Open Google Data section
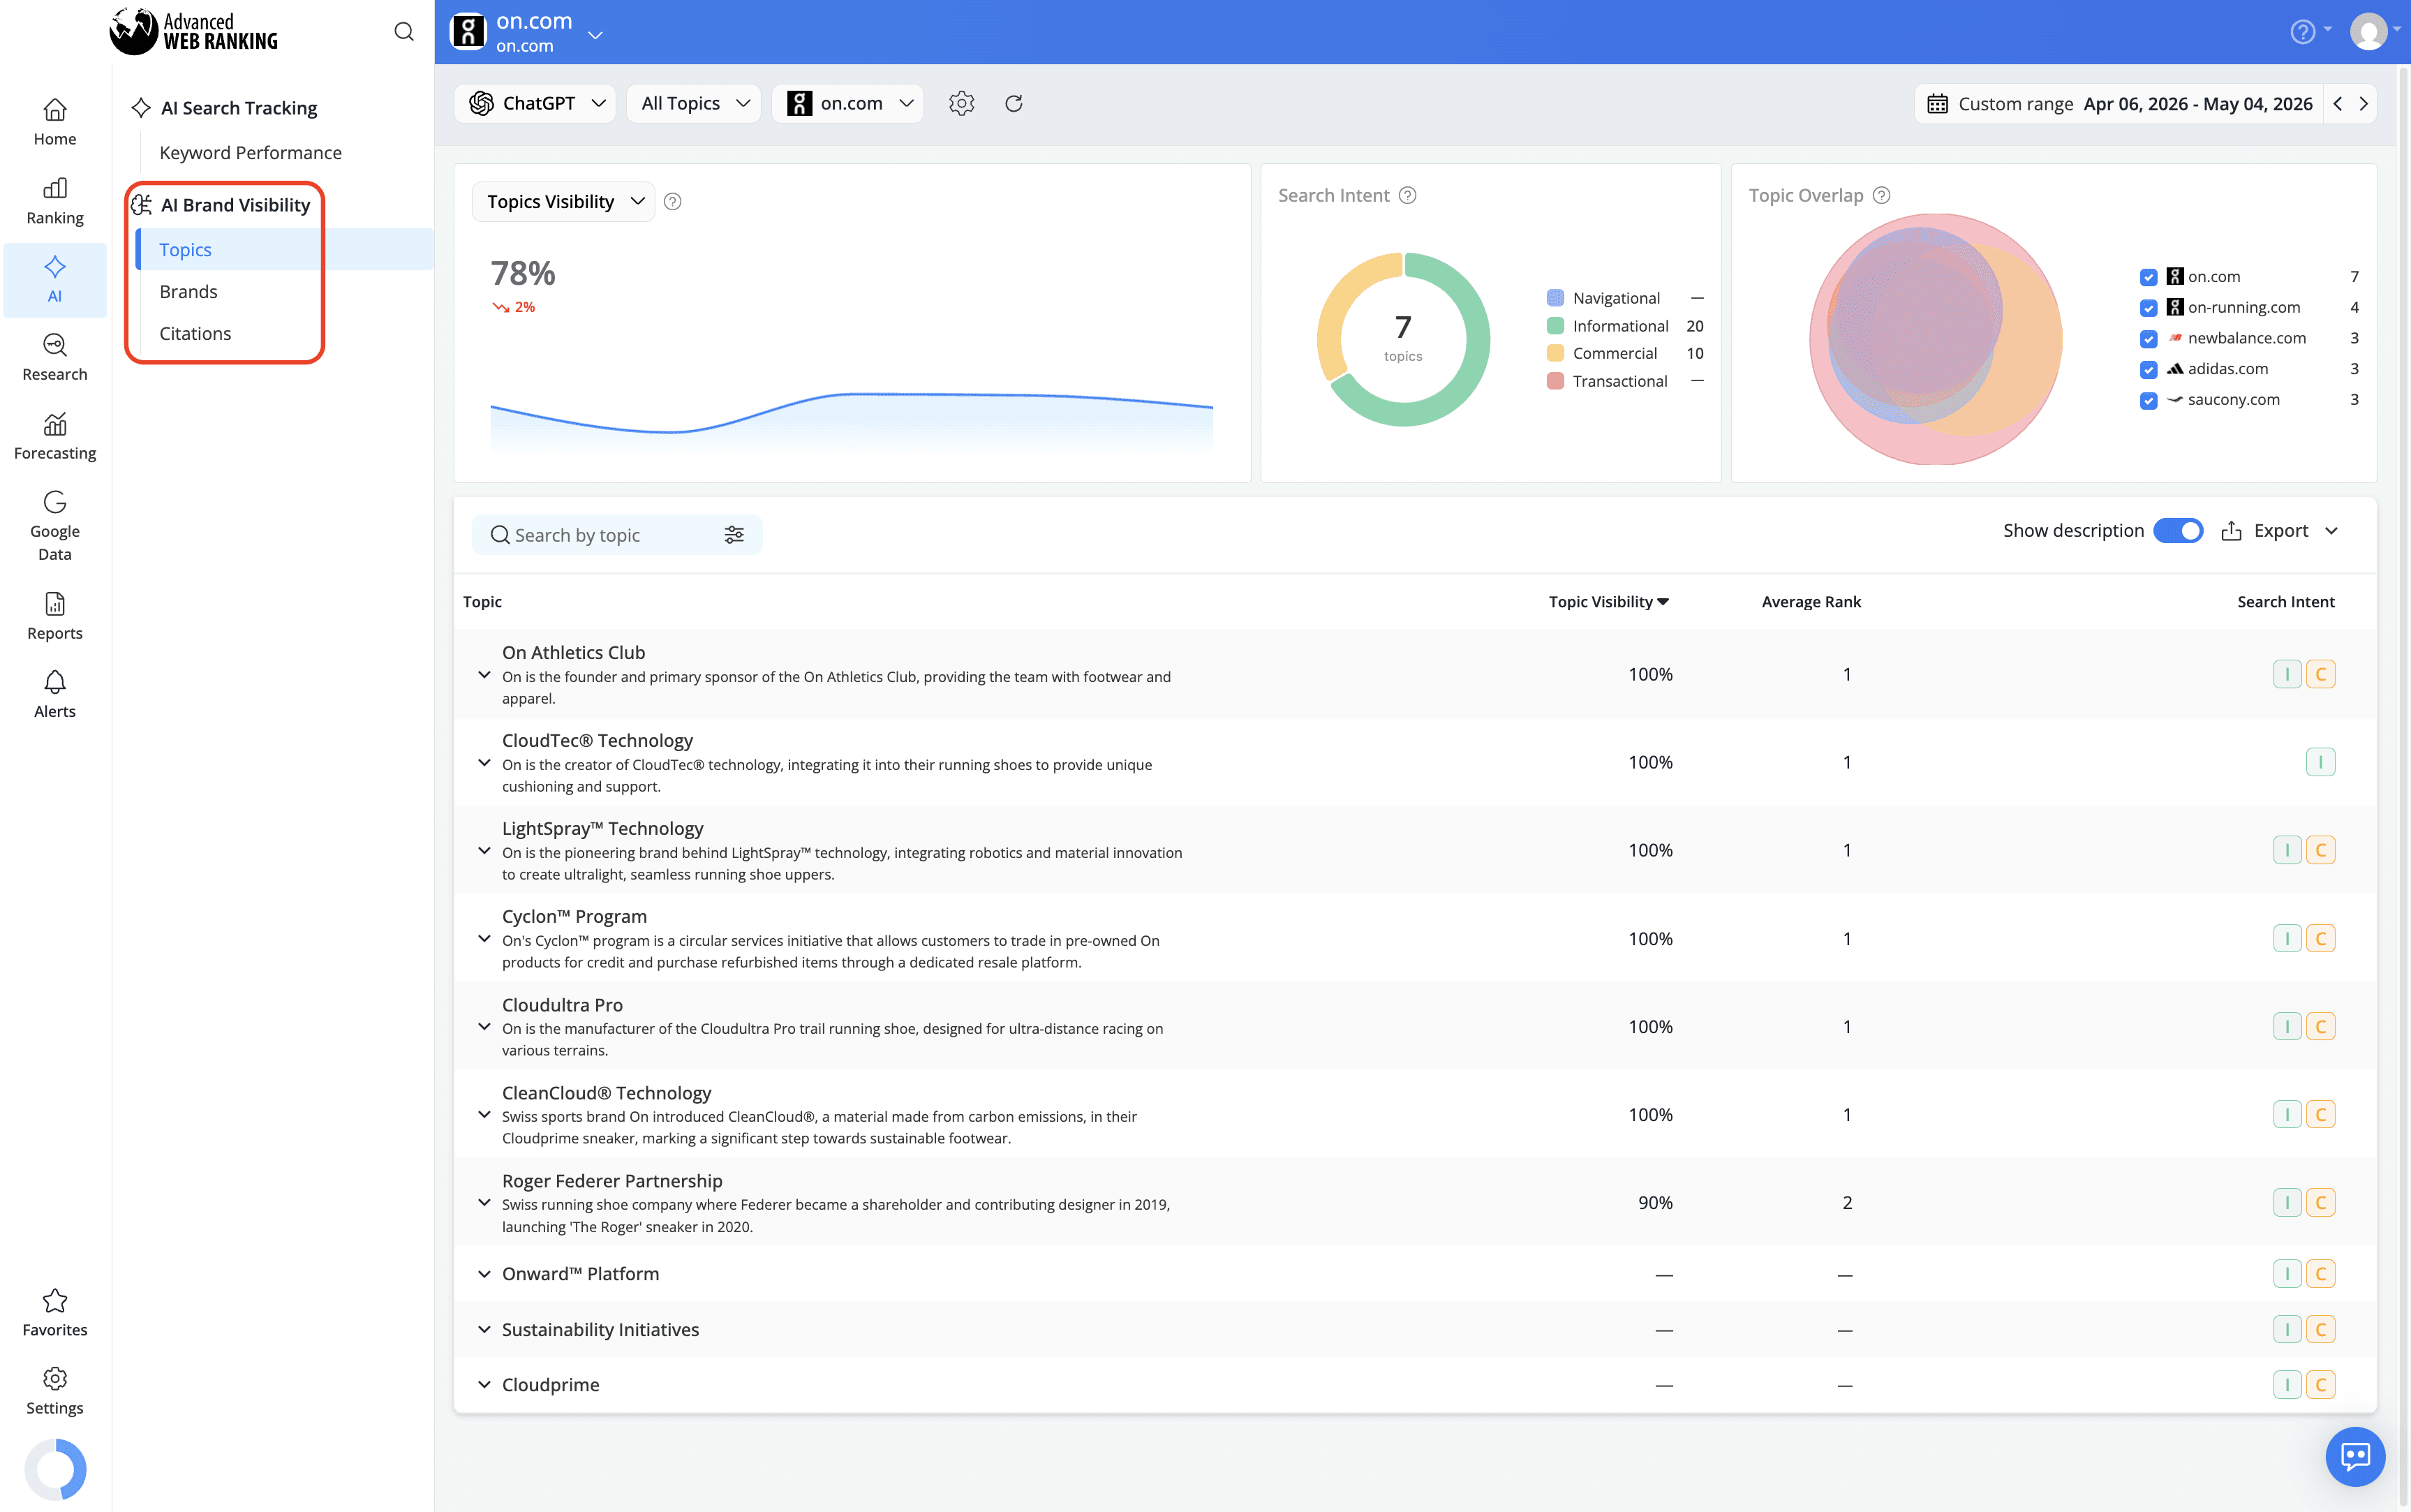The height and width of the screenshot is (1512, 2411). [x=55, y=526]
